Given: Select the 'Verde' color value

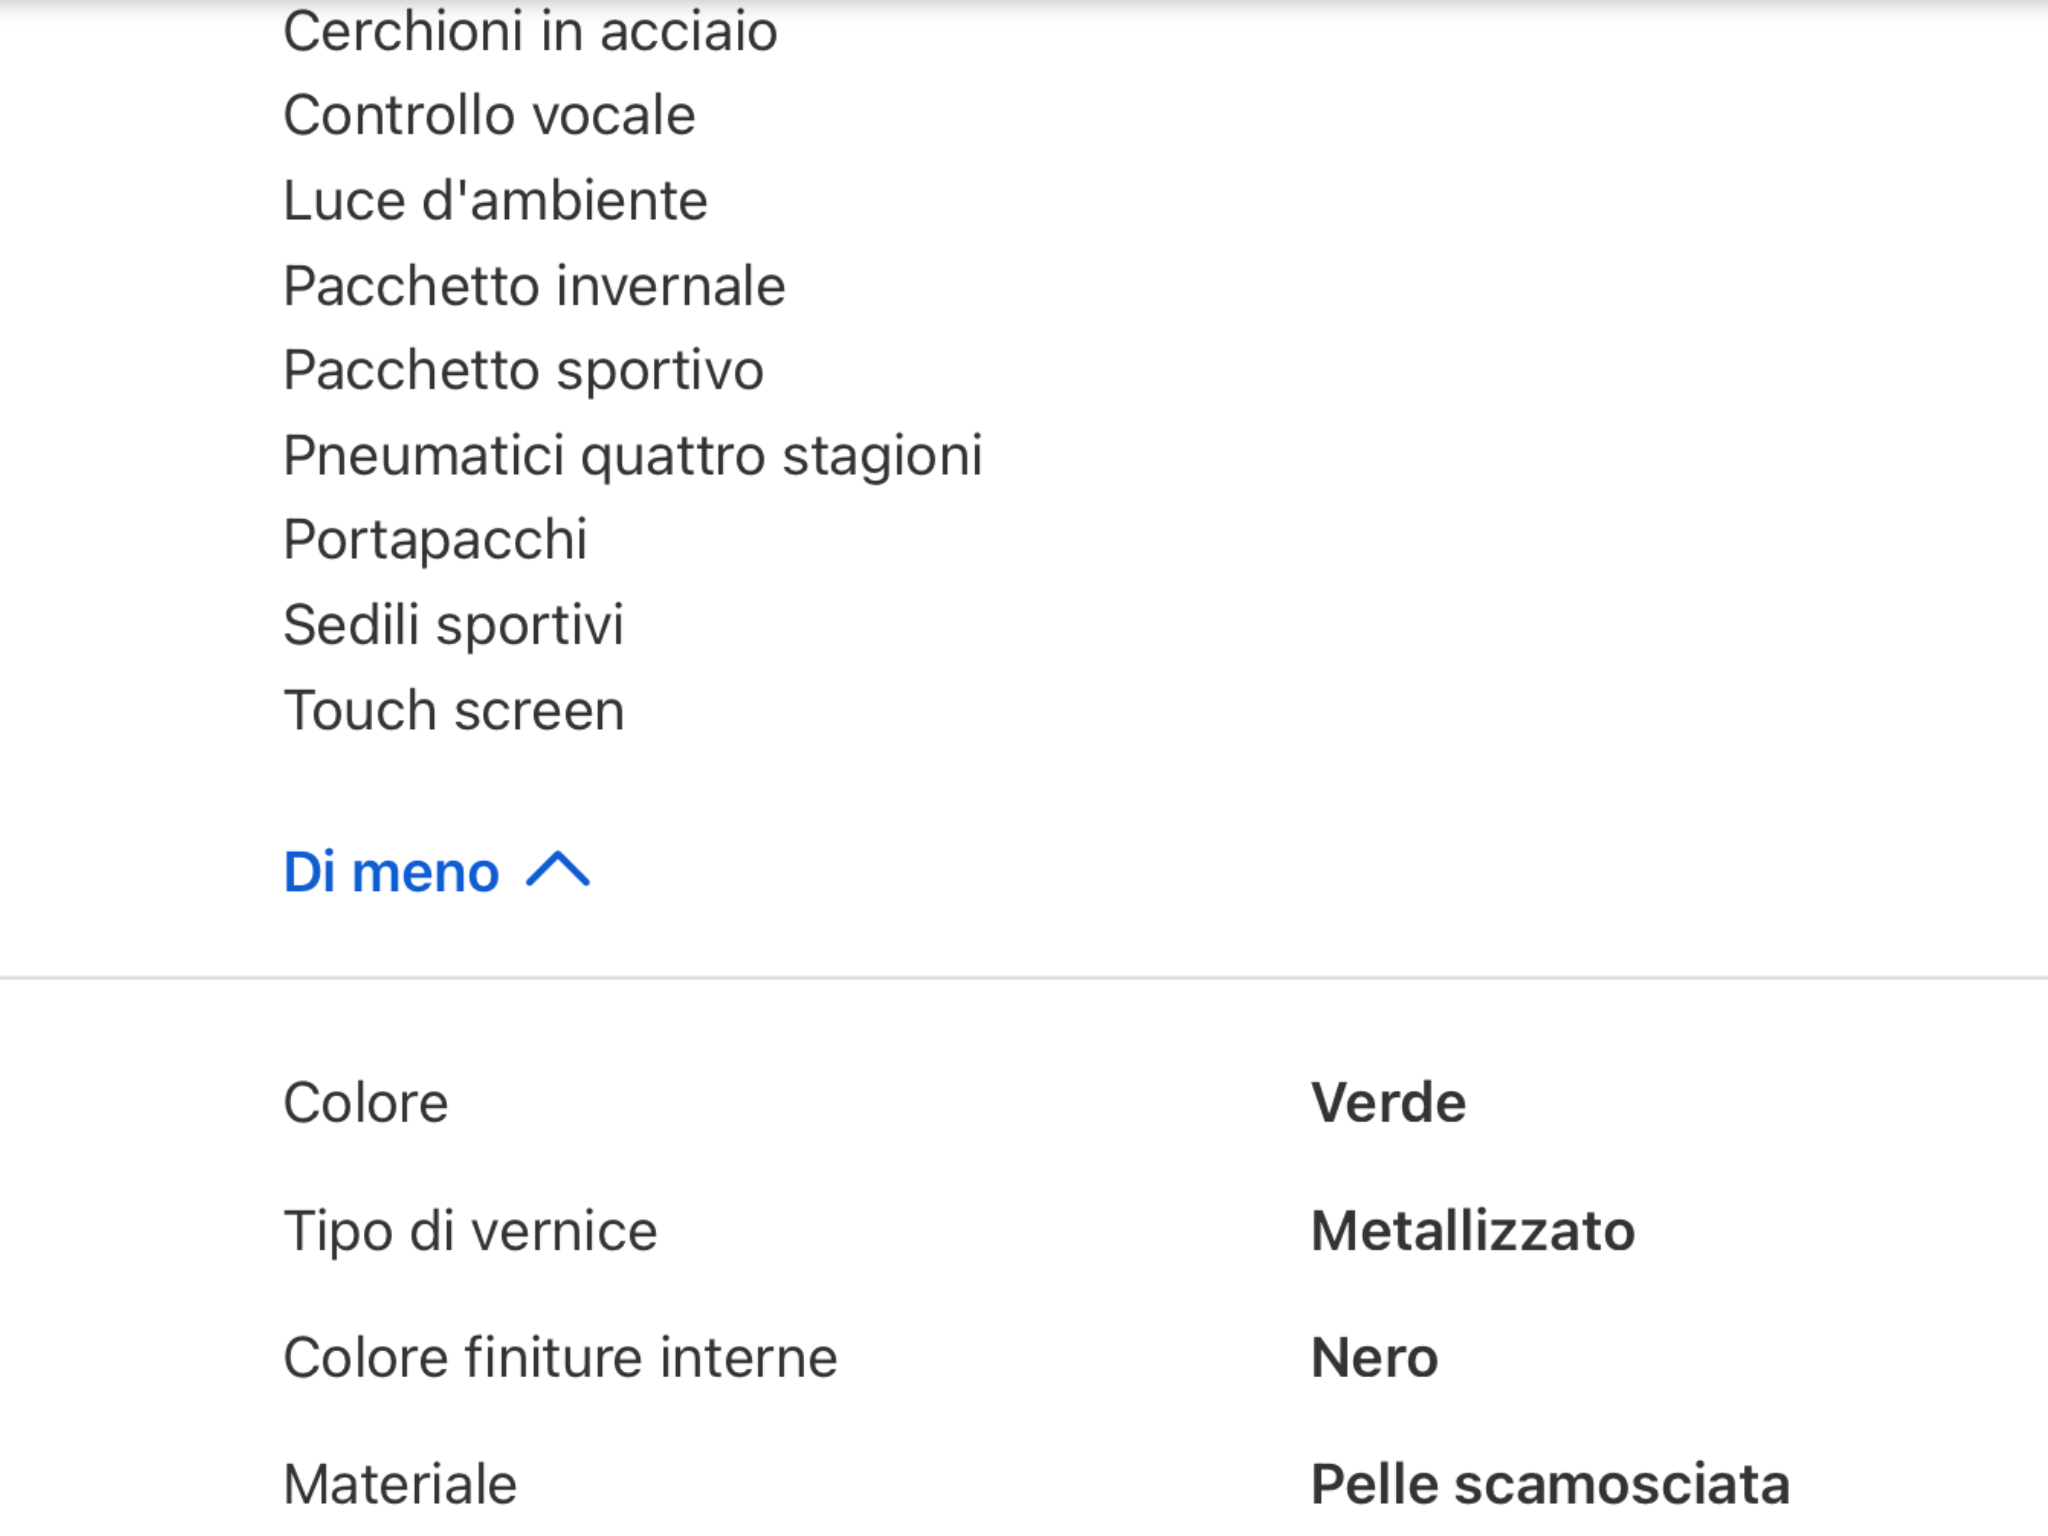Looking at the screenshot, I should coord(1388,1103).
